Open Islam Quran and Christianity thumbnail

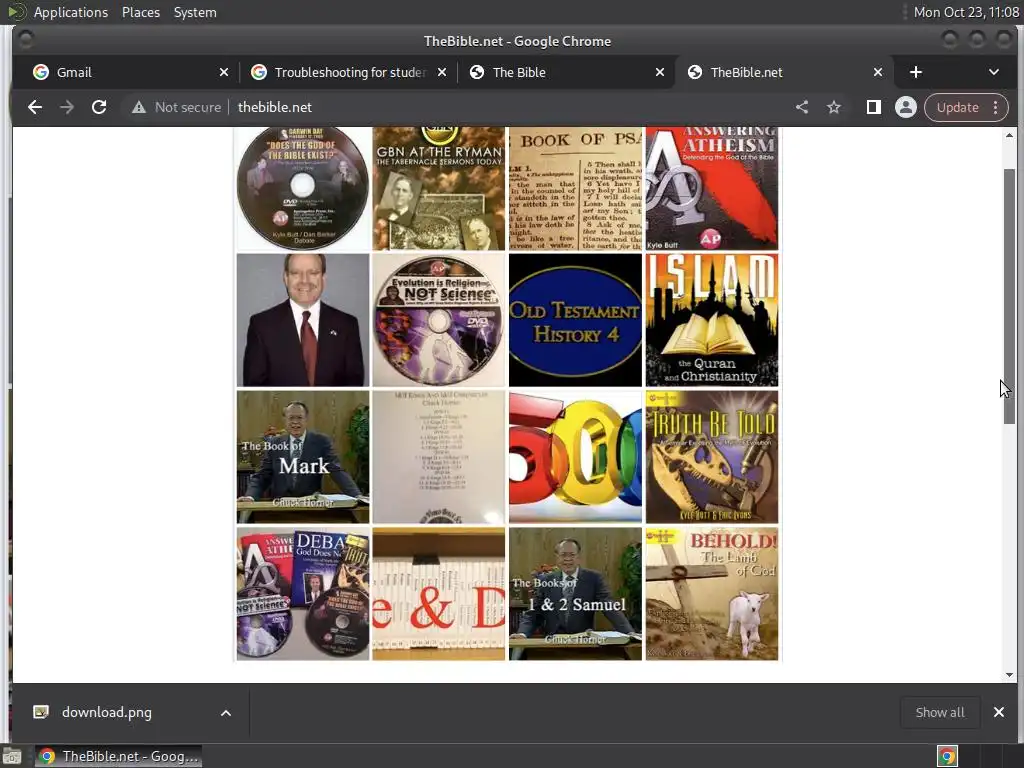(x=711, y=320)
